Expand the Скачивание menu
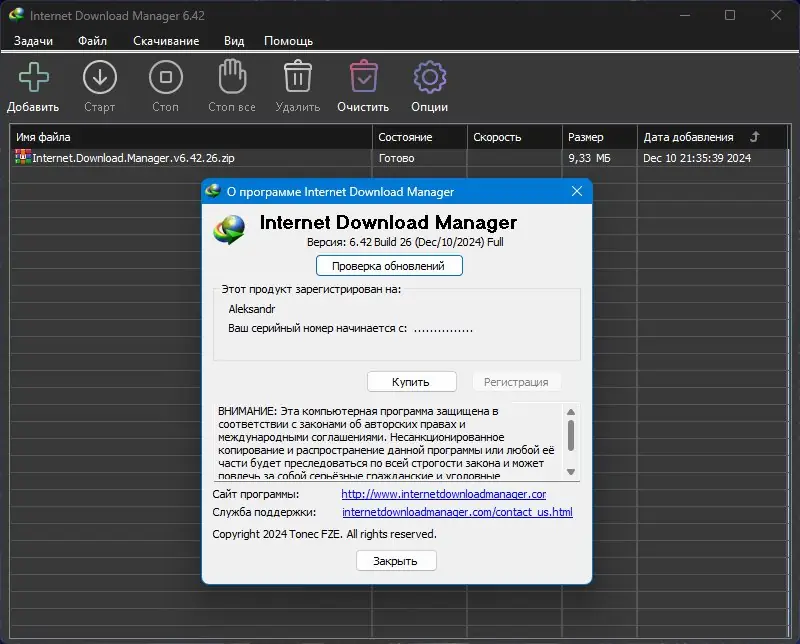800x644 pixels. tap(165, 41)
